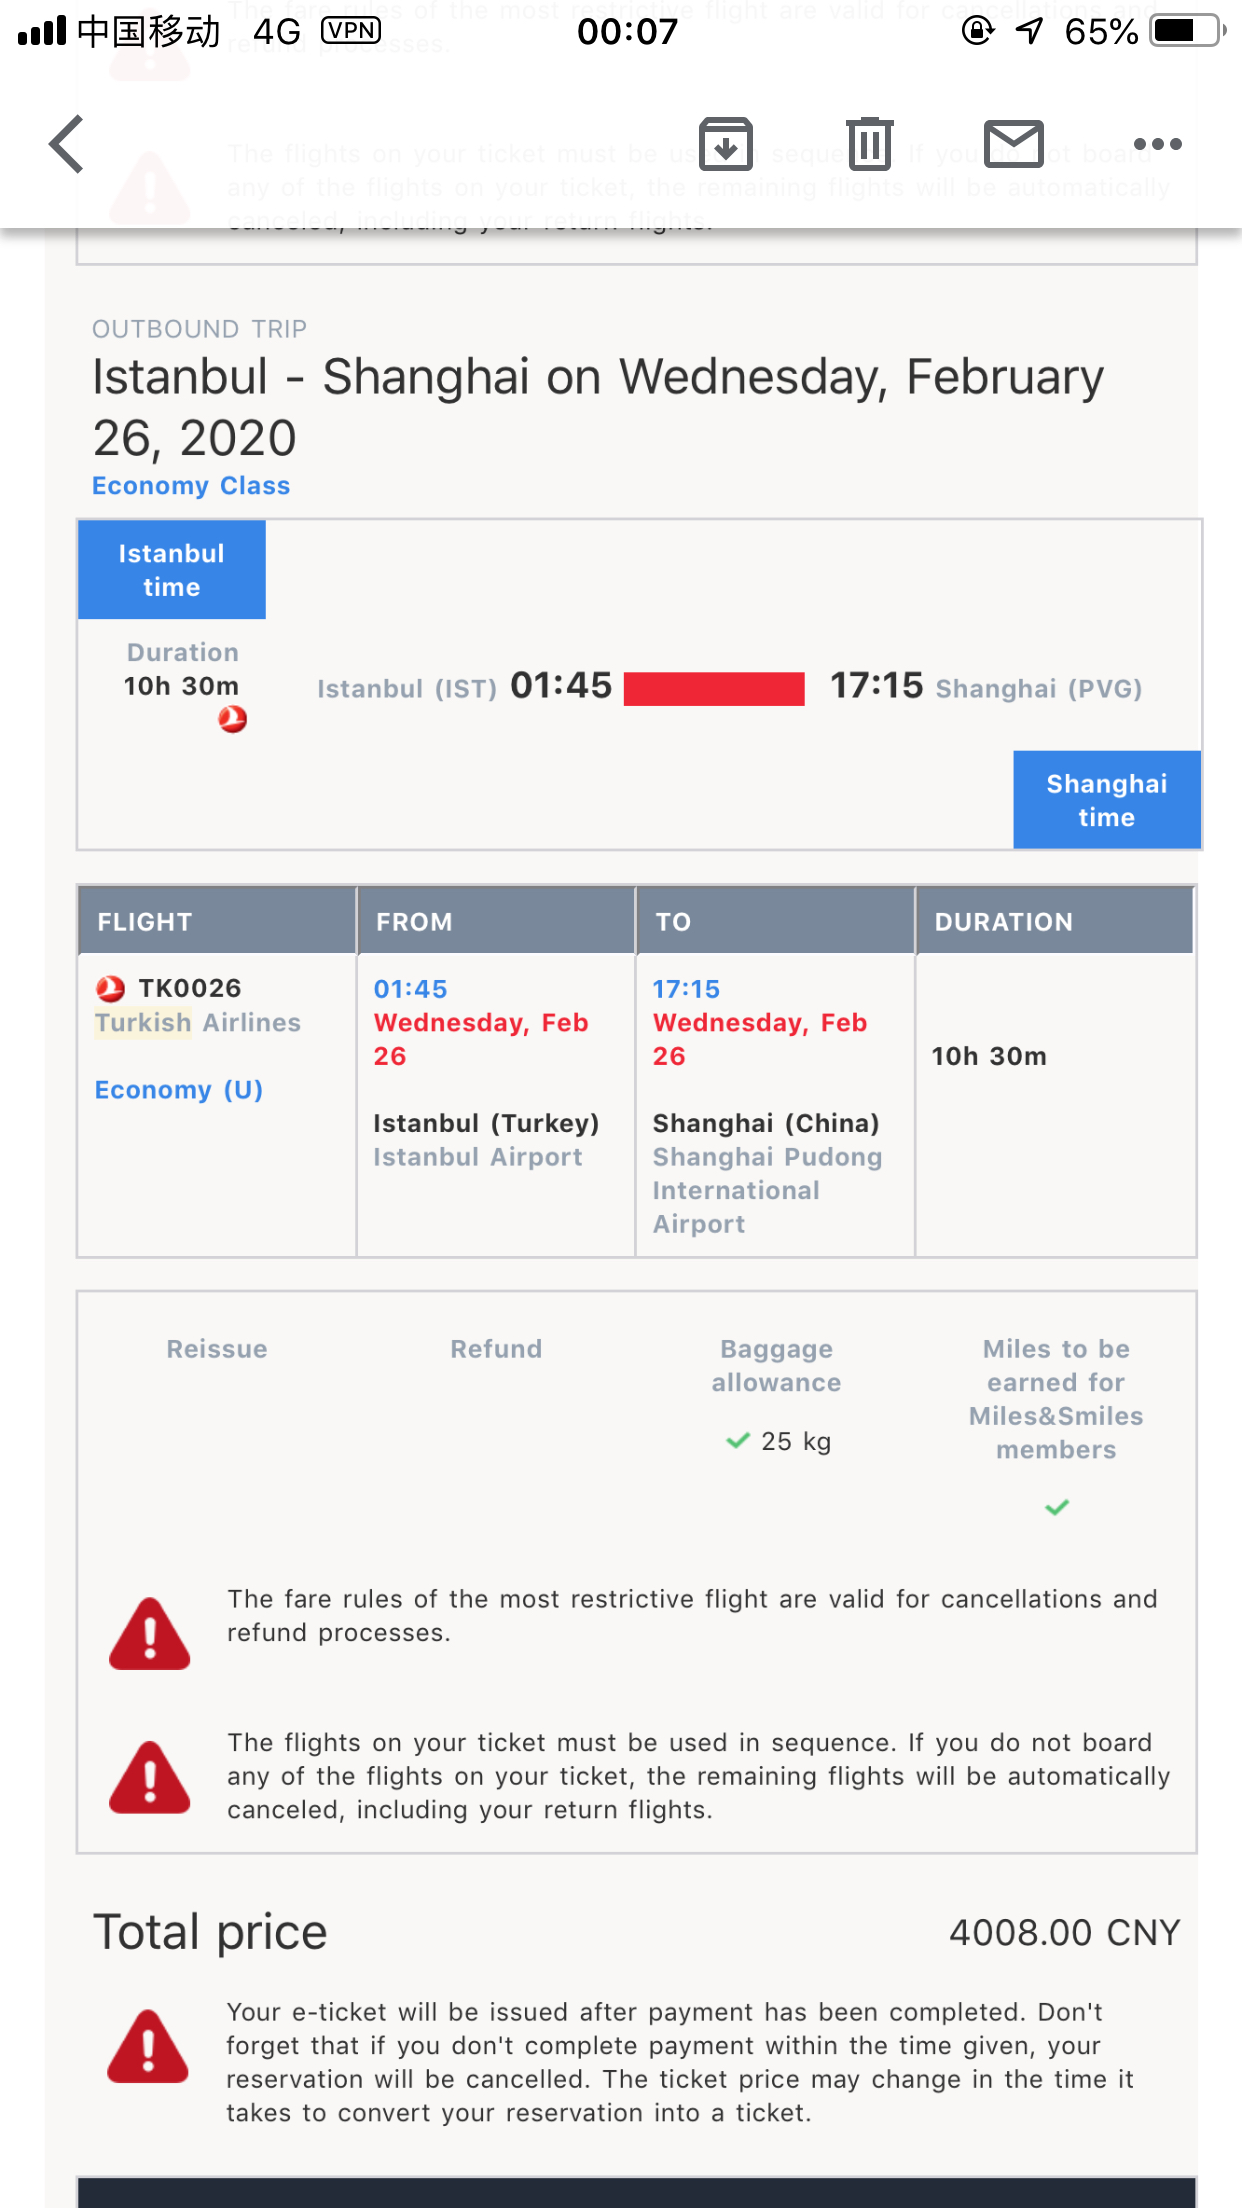Tap the Reissue column heading
Screen dimensions: 1242x2208
point(217,1349)
